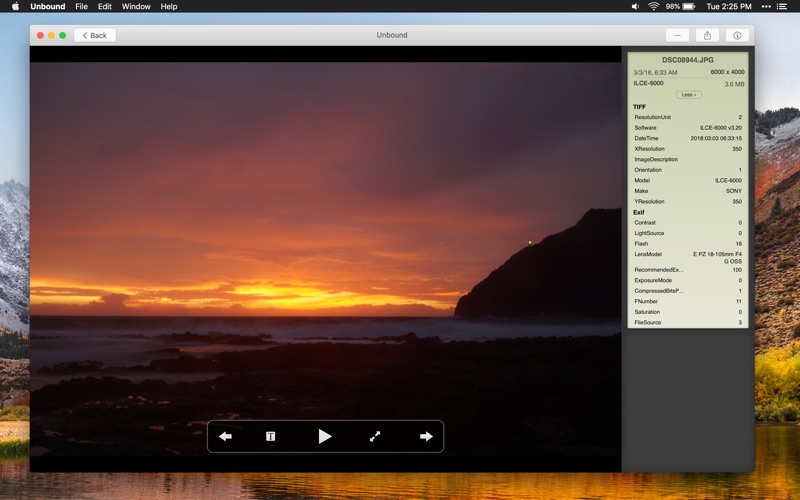Click the Wi-Fi status icon
The width and height of the screenshot is (800, 500).
[654, 6]
